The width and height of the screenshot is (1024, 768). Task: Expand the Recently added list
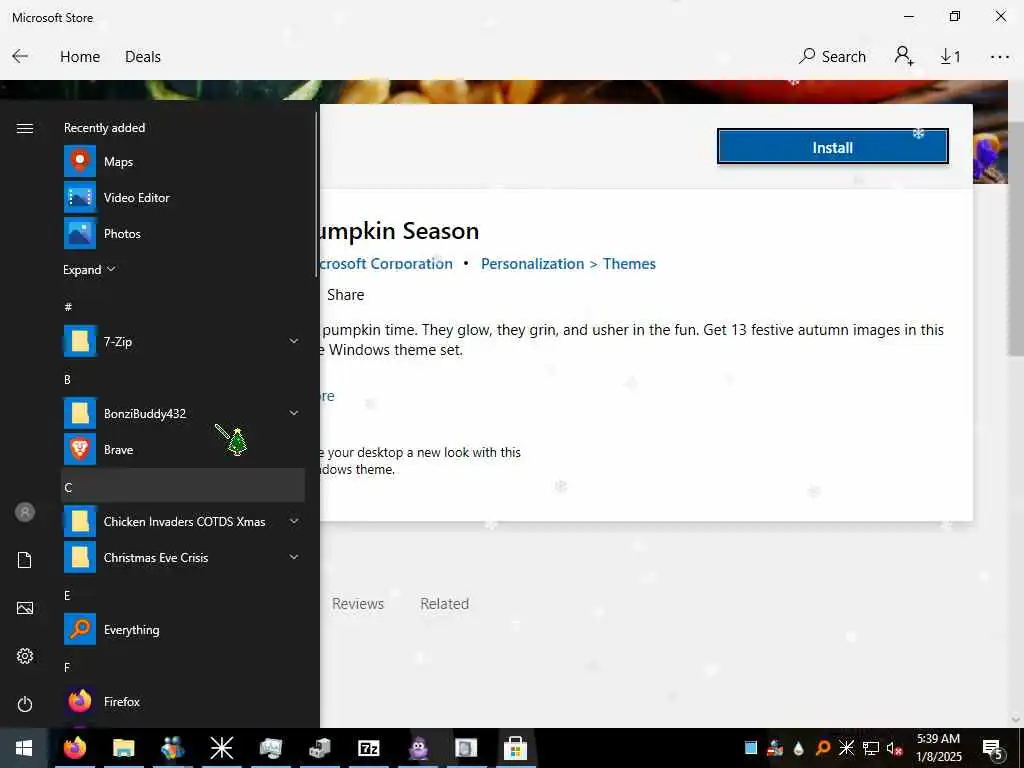[x=89, y=270]
